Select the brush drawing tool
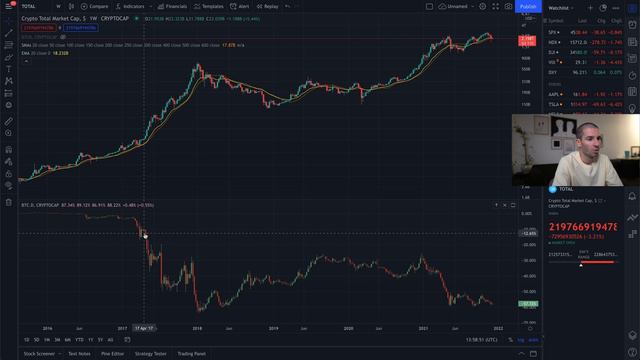 [x=9, y=57]
